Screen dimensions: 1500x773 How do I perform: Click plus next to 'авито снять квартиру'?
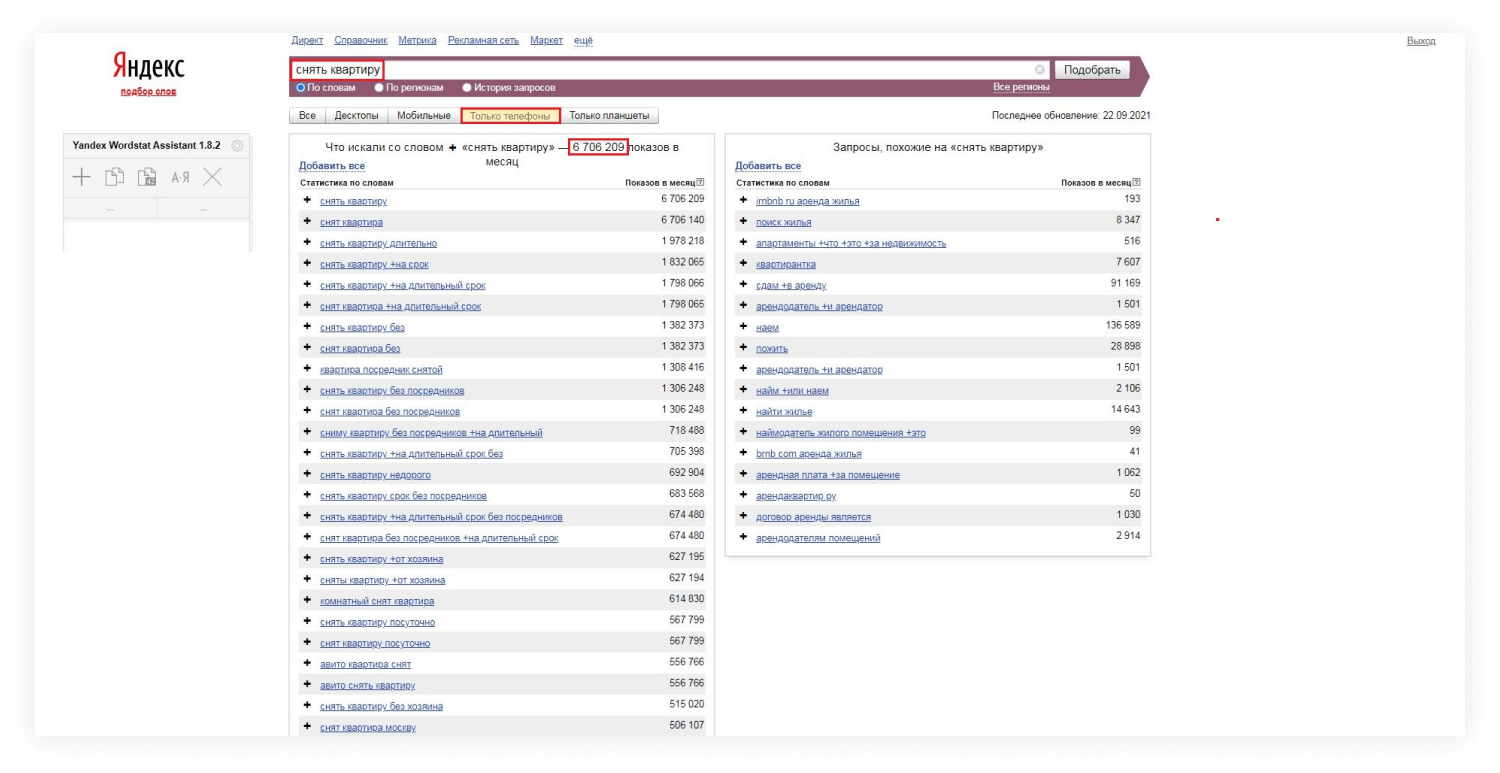coord(308,685)
